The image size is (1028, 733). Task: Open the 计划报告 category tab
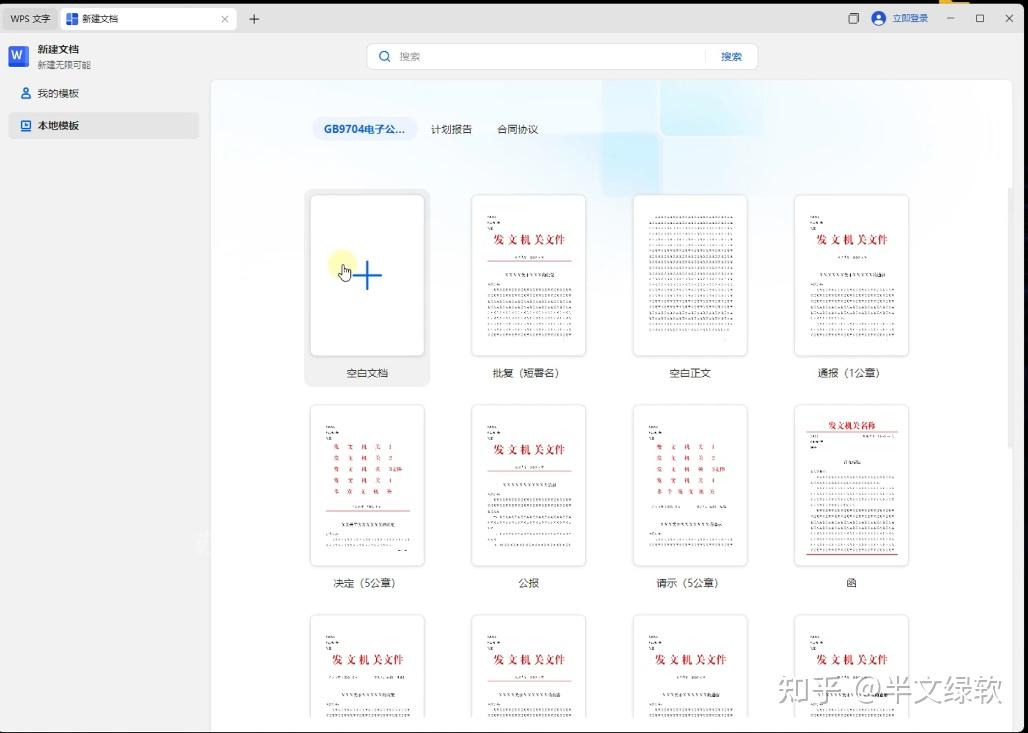click(x=451, y=129)
